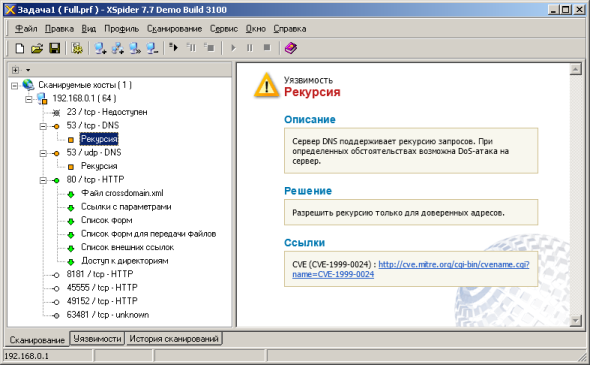Select 8181 / tcp - HTTP port

(100, 274)
